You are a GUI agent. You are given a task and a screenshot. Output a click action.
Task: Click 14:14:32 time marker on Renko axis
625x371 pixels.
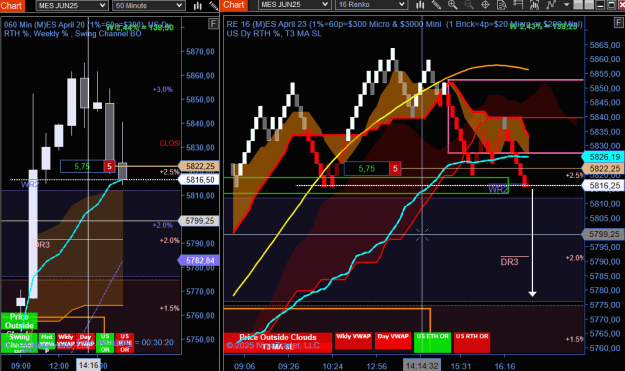coord(422,365)
